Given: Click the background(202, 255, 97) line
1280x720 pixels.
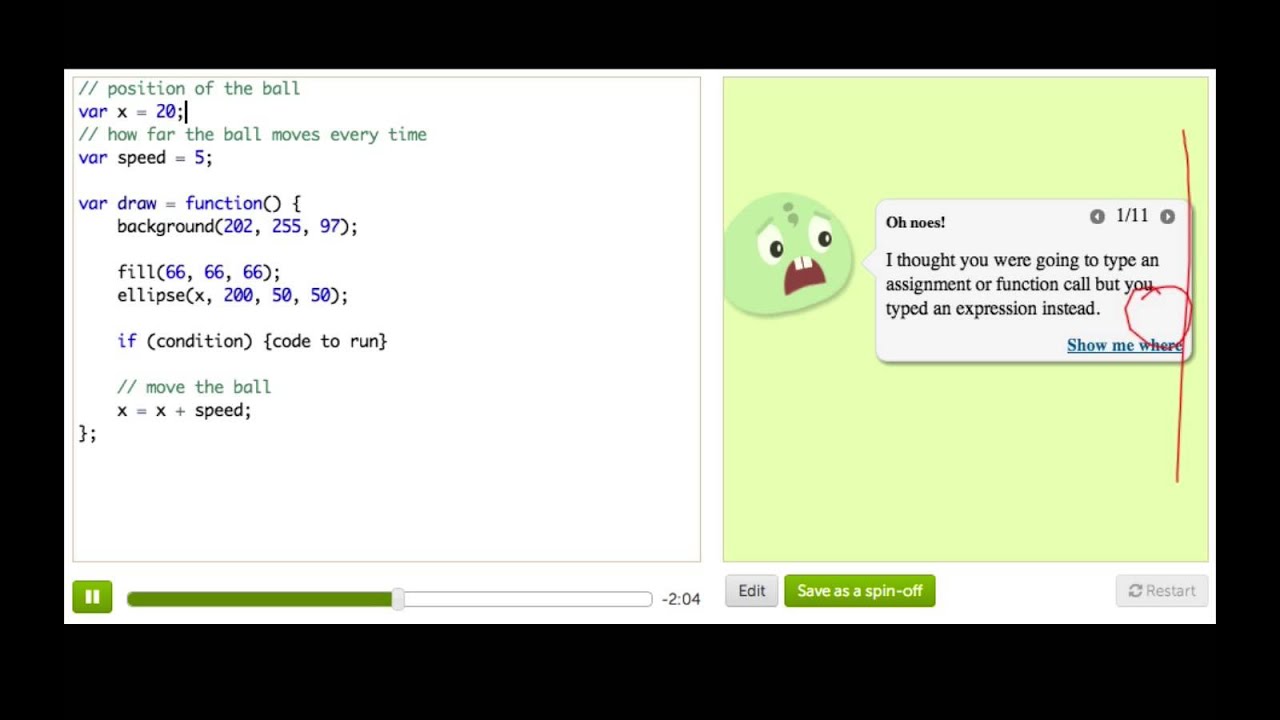Looking at the screenshot, I should pos(237,226).
